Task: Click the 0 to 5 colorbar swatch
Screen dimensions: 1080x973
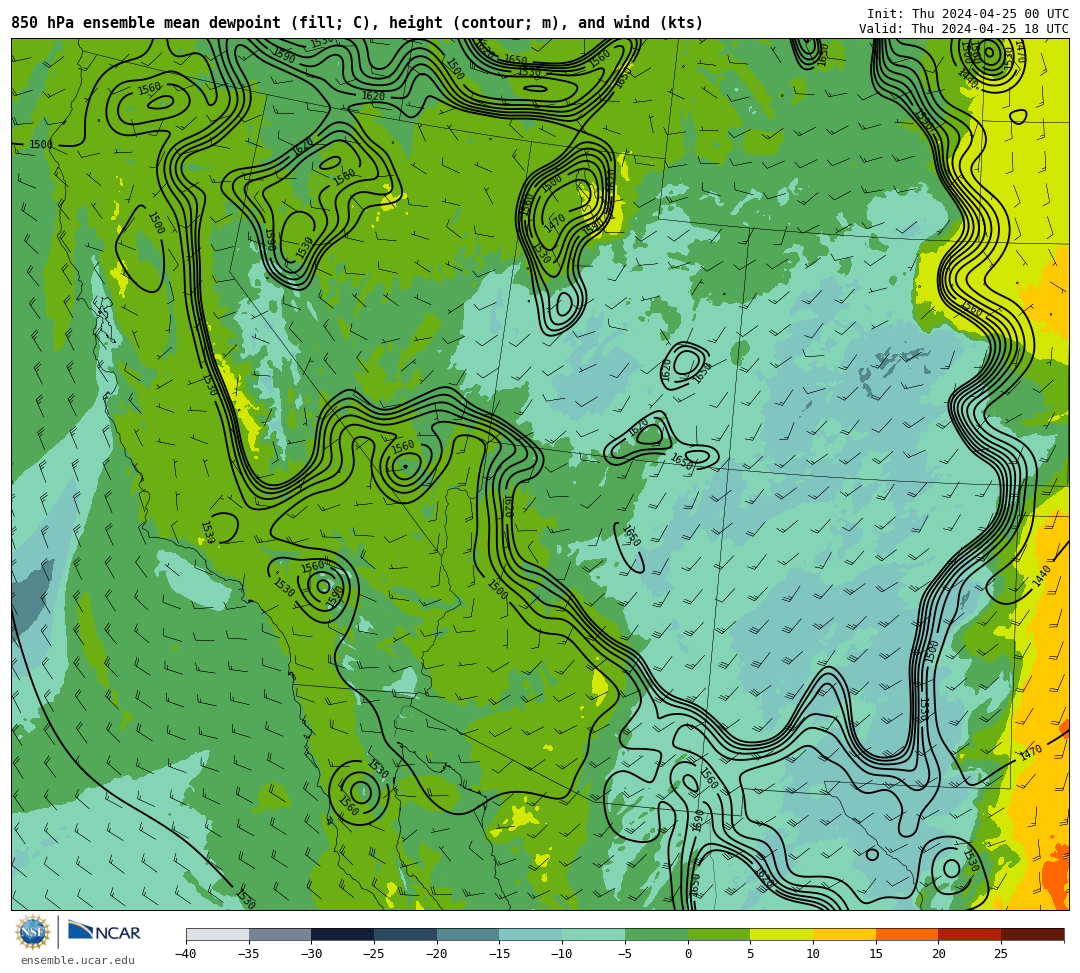Action: pyautogui.click(x=719, y=934)
